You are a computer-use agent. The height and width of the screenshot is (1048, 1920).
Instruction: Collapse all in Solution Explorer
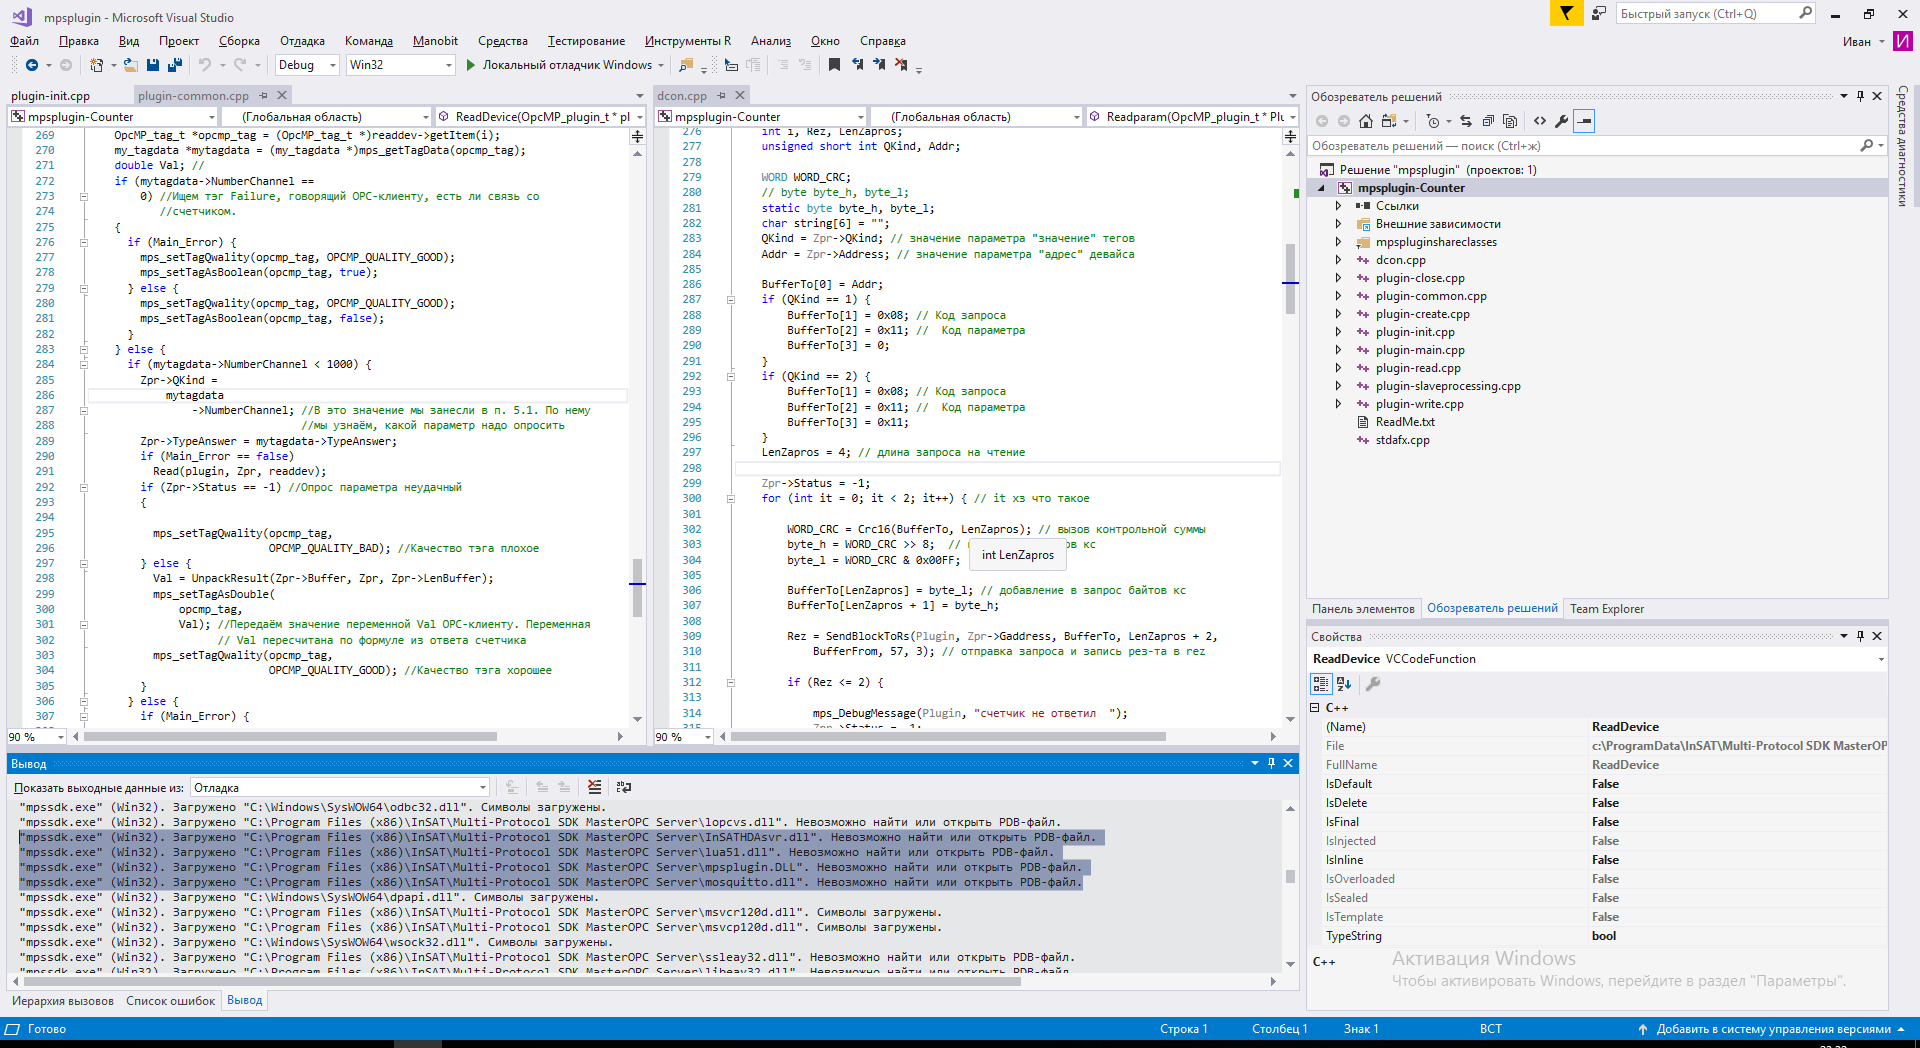pyautogui.click(x=1488, y=121)
